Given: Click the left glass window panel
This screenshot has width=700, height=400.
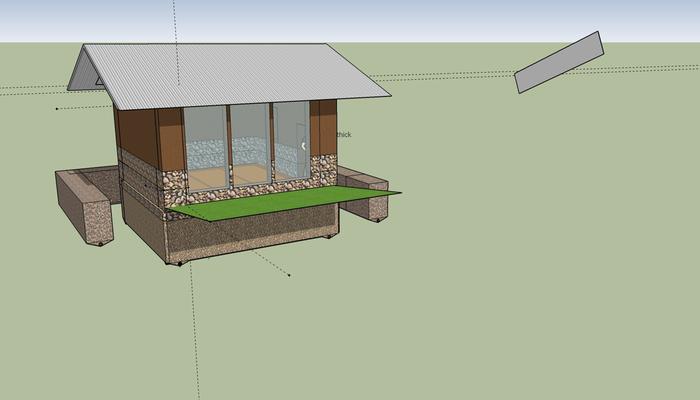Looking at the screenshot, I should (205, 140).
